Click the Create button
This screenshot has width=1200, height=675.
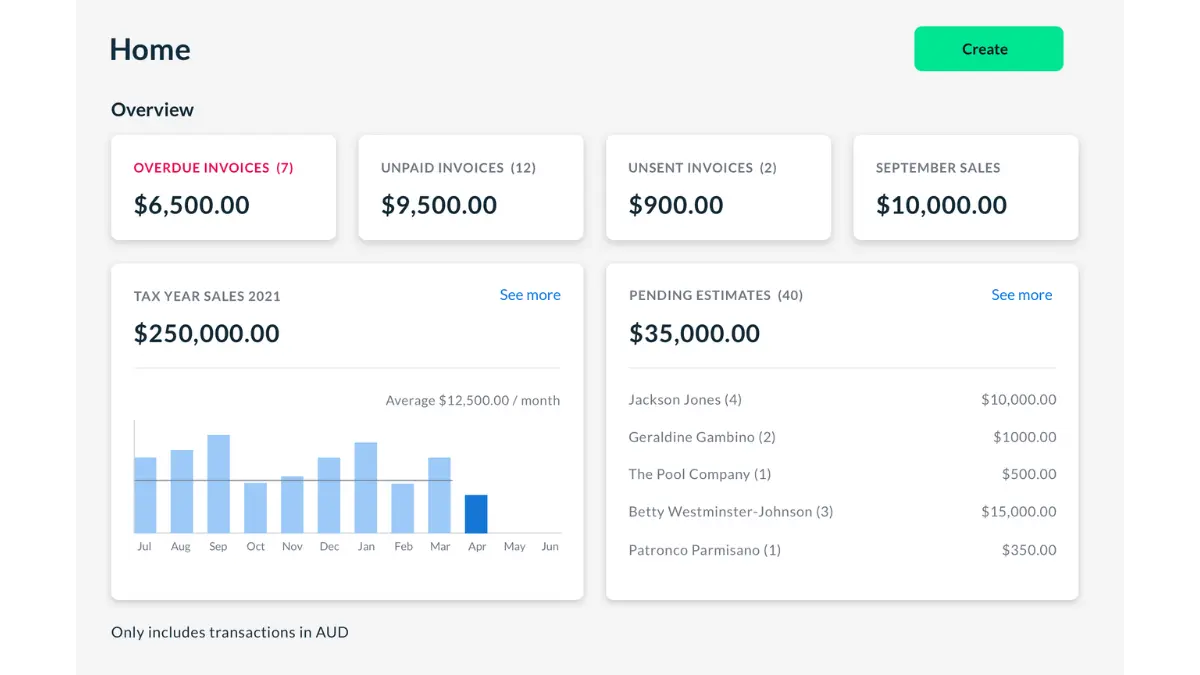pyautogui.click(x=987, y=48)
